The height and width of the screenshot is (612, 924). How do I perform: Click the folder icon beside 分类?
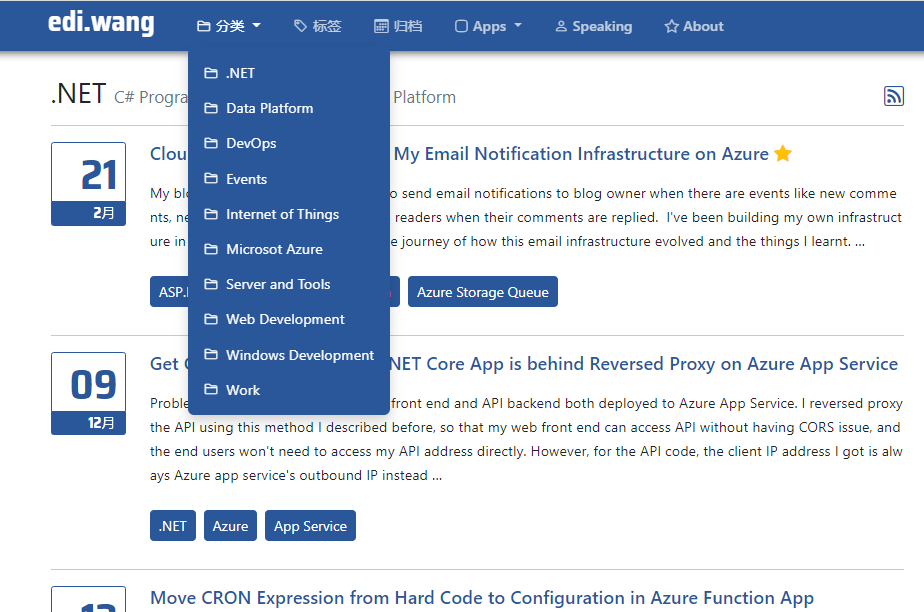tap(203, 27)
